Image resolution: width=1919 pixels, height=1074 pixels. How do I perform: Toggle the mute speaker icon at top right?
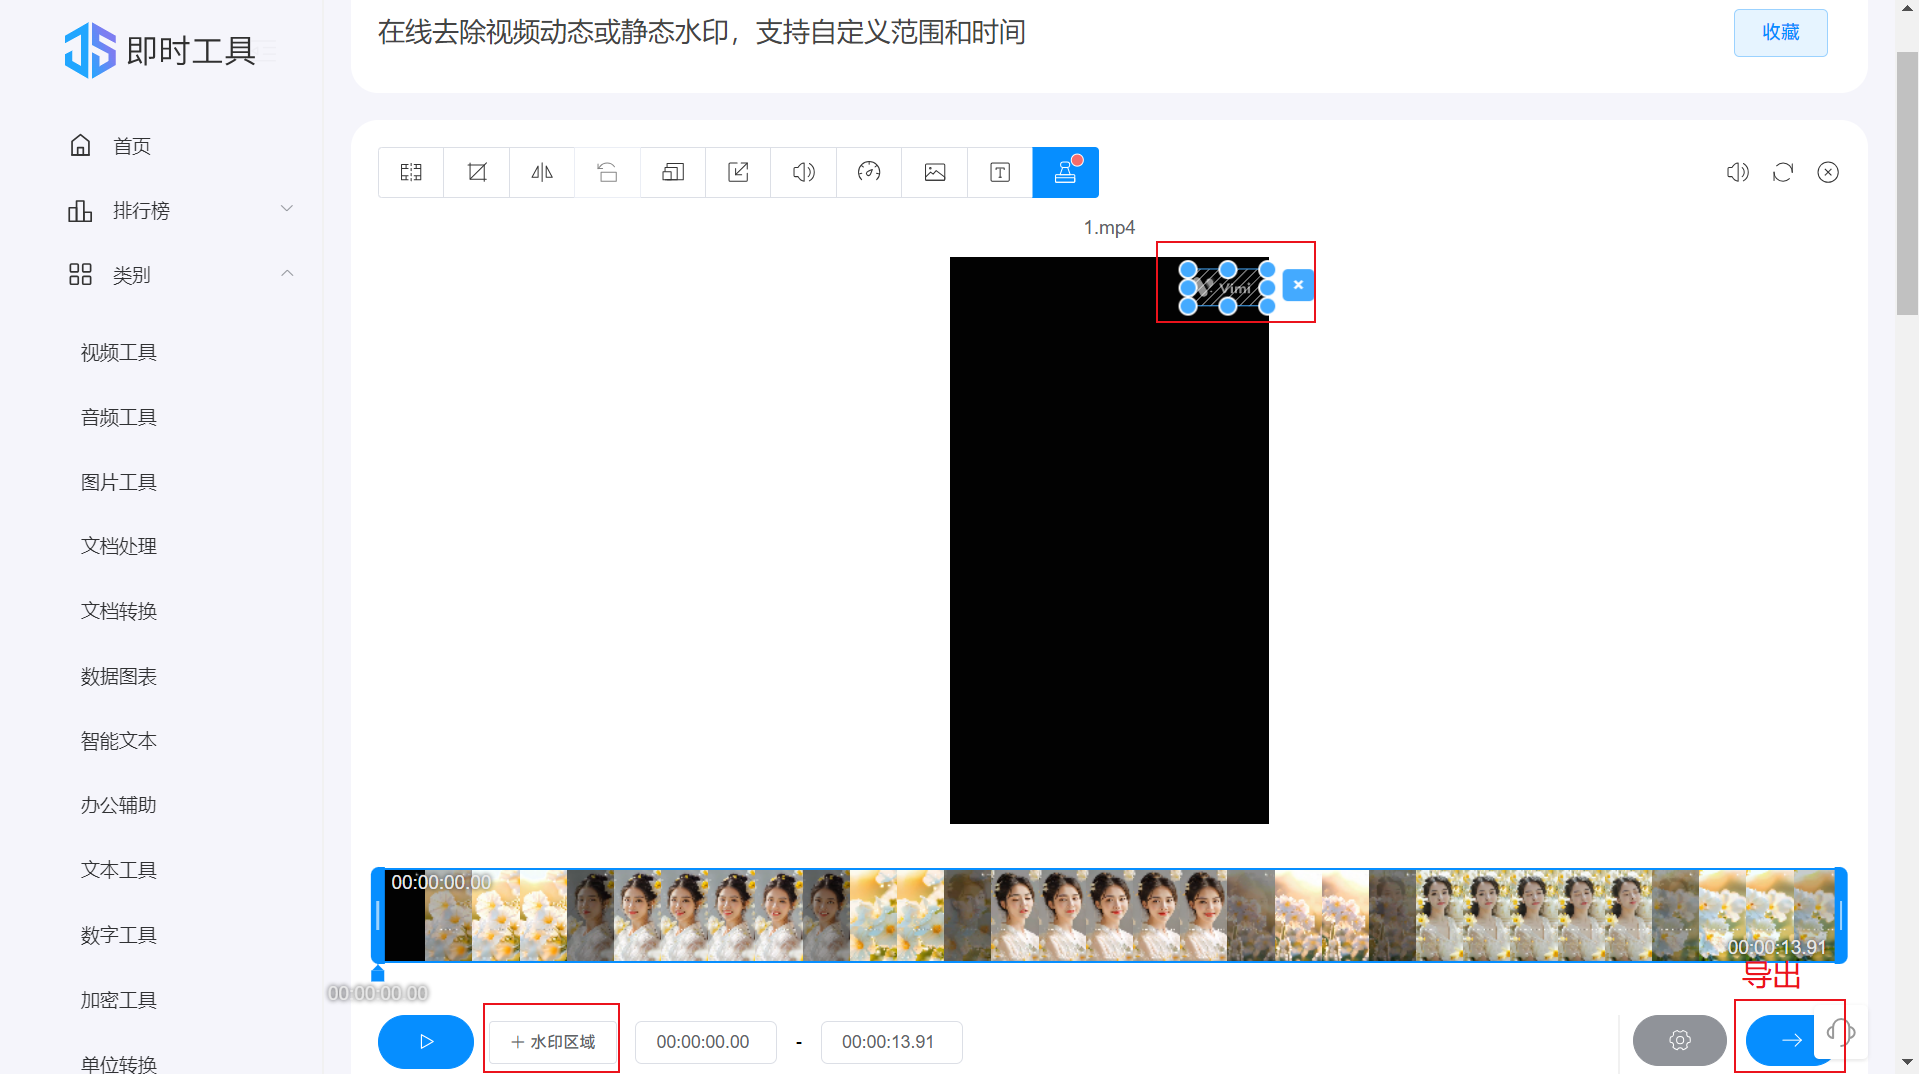click(x=1738, y=172)
